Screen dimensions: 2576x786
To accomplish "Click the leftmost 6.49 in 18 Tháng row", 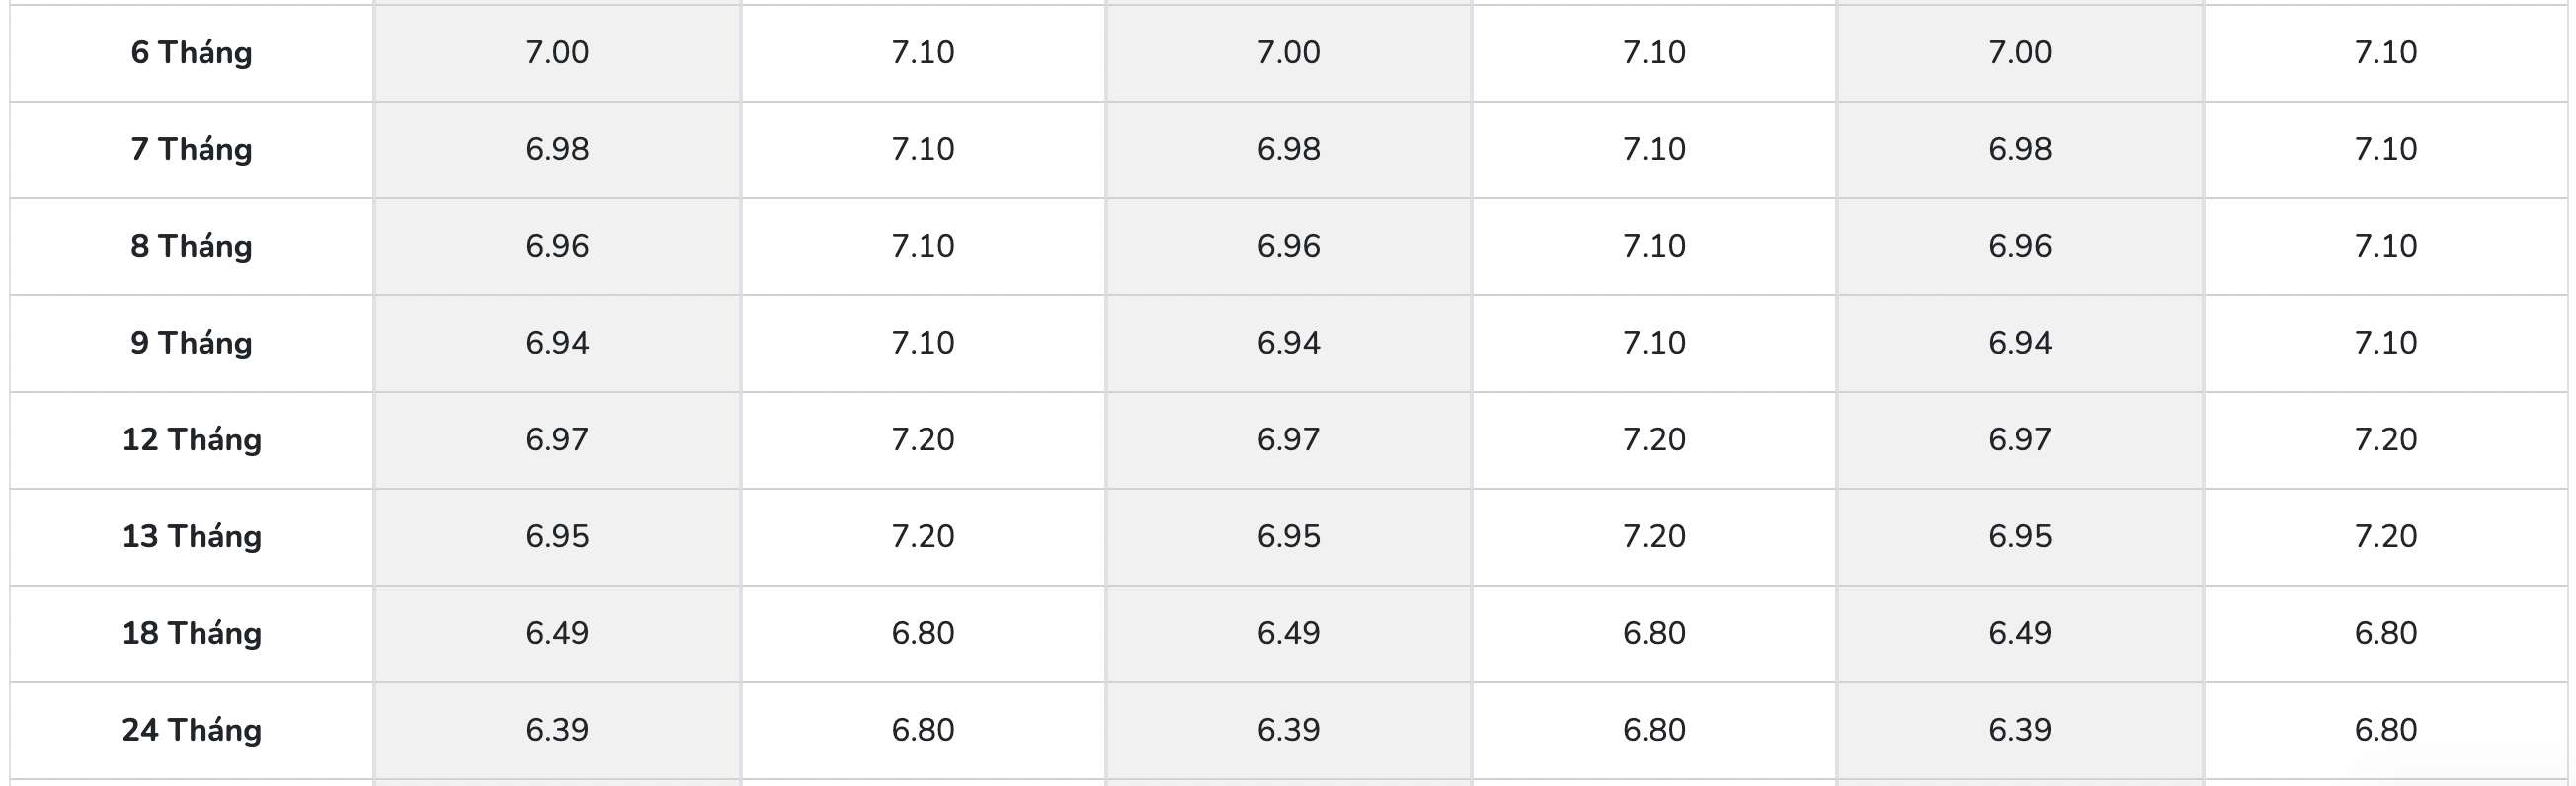I will pos(557,633).
